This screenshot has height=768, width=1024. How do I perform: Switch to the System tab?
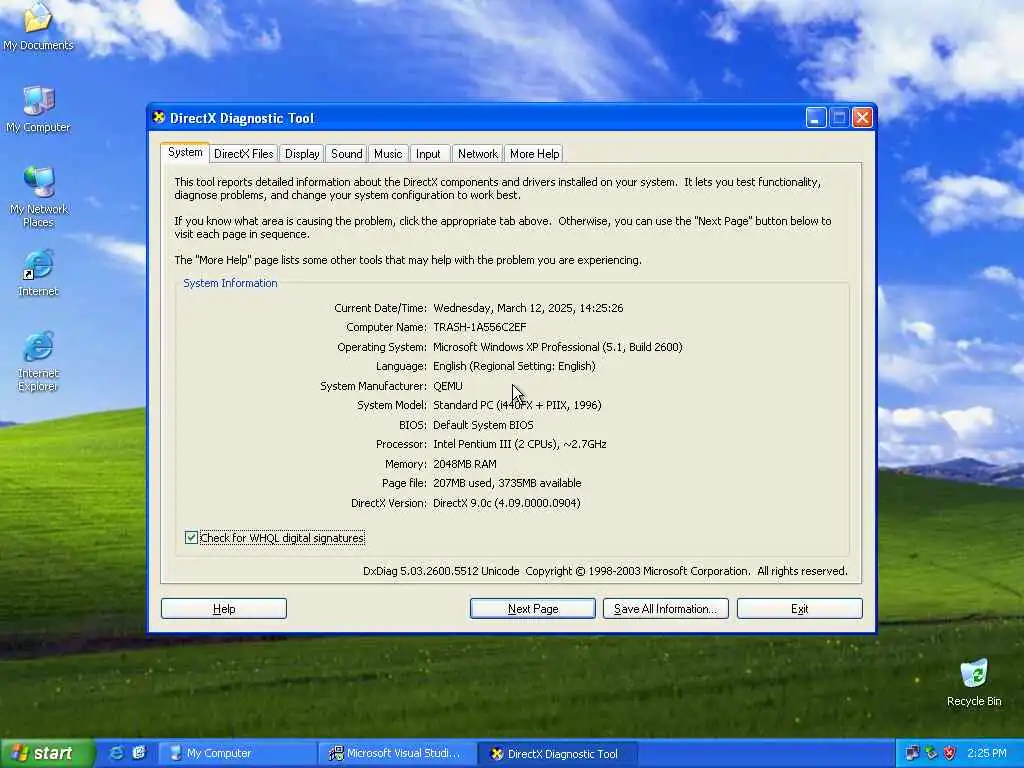point(185,152)
